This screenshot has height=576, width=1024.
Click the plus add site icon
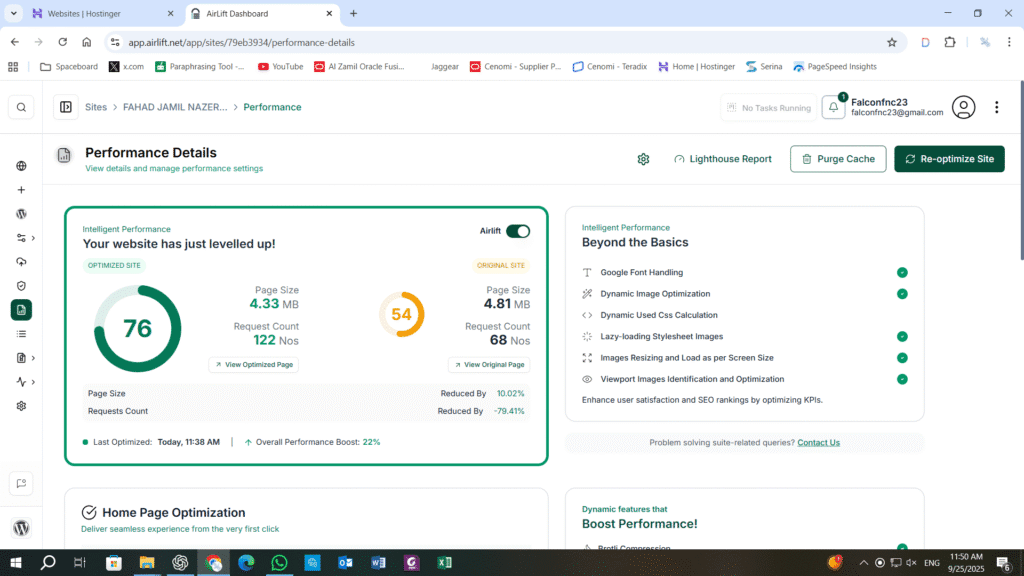(21, 190)
